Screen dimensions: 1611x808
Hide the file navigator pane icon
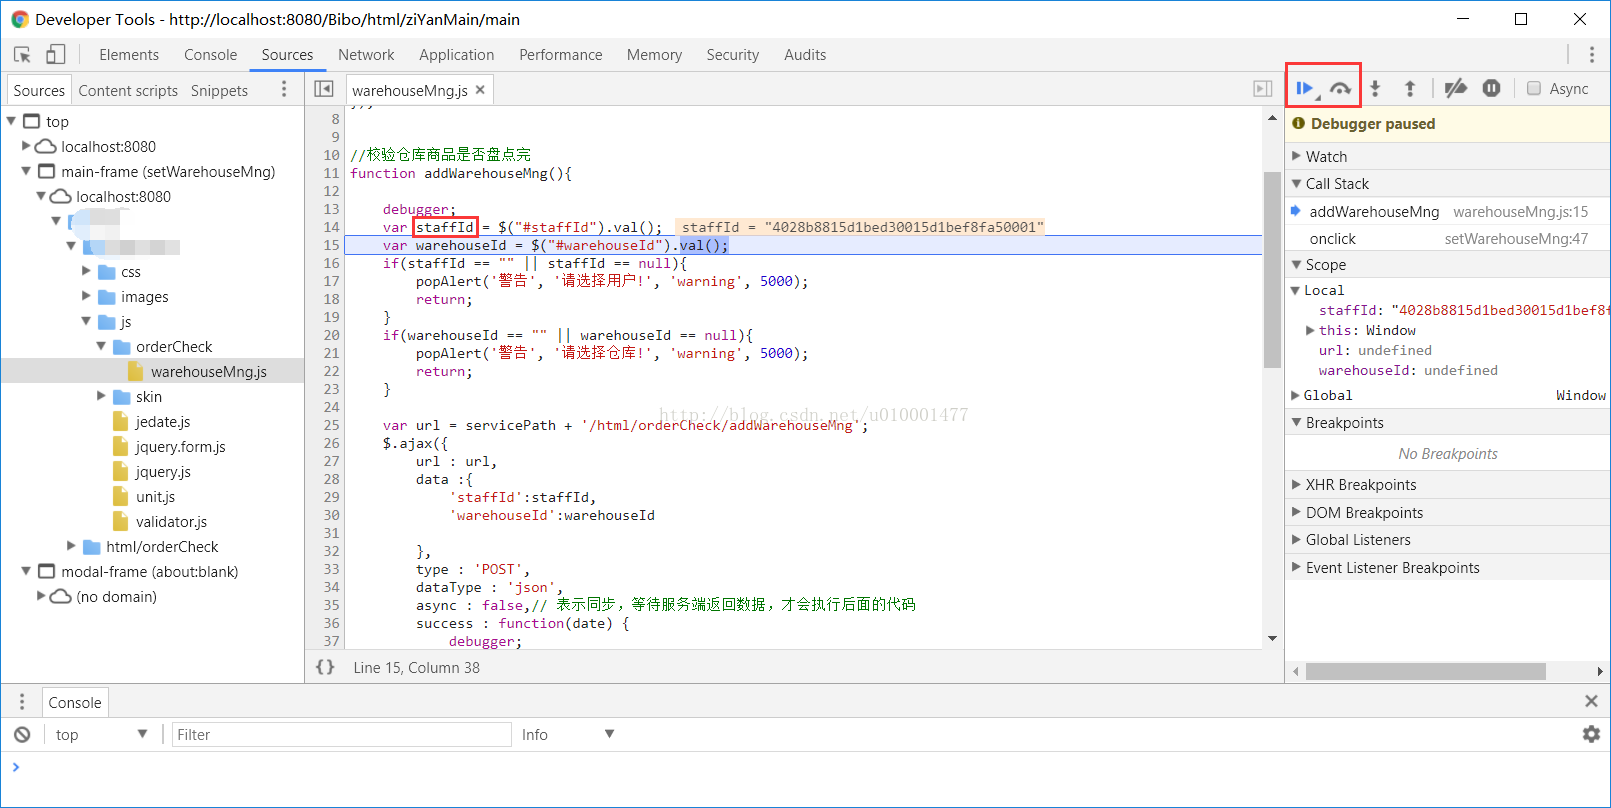click(323, 89)
